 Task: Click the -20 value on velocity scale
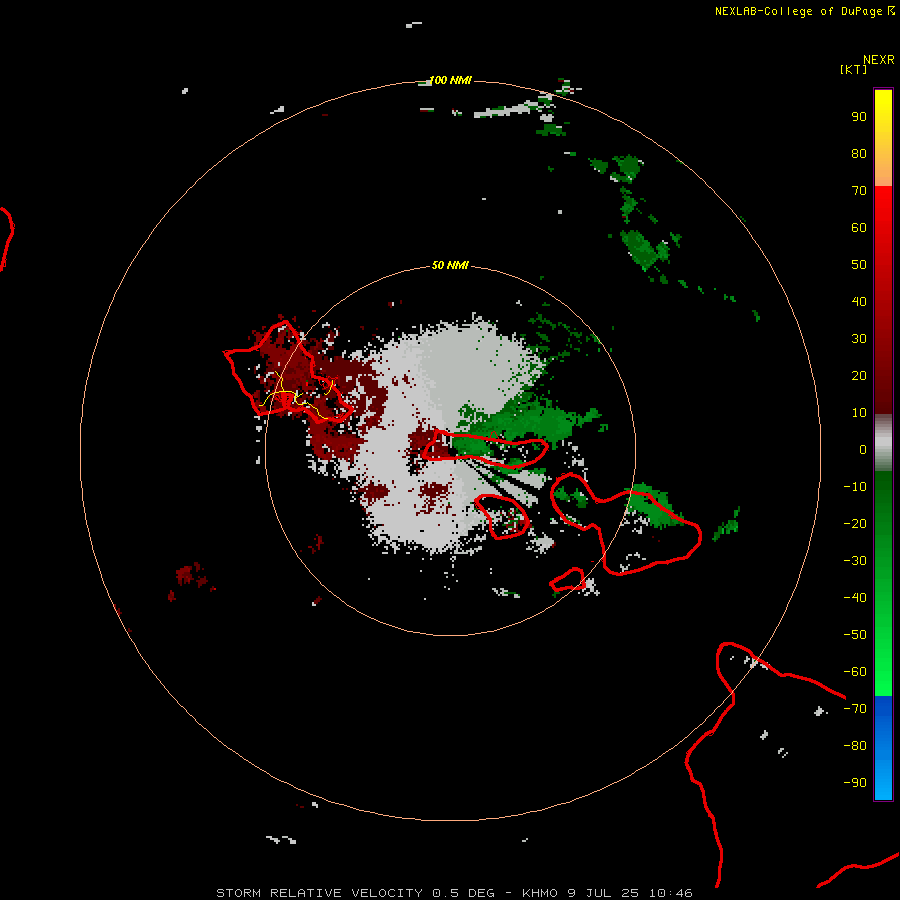[855, 523]
